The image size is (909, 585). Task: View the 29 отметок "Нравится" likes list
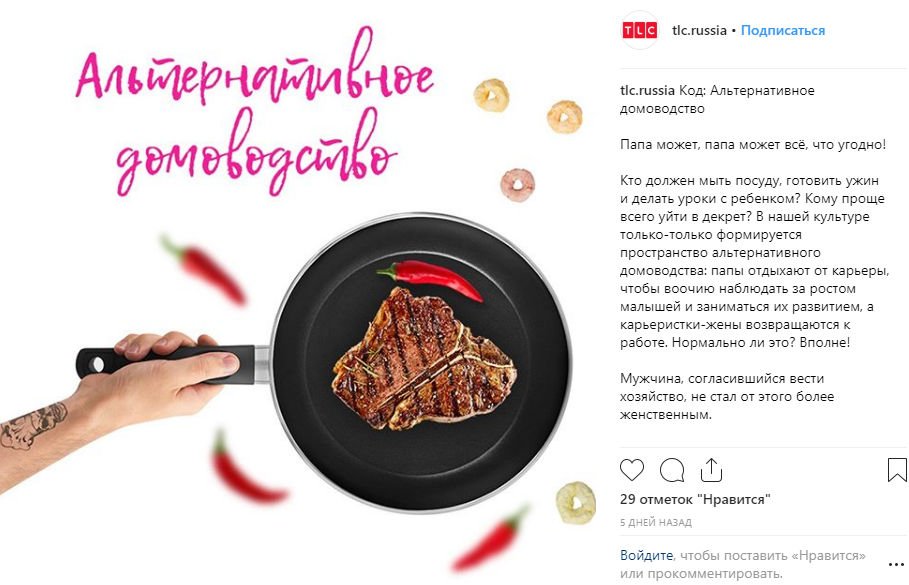point(695,499)
